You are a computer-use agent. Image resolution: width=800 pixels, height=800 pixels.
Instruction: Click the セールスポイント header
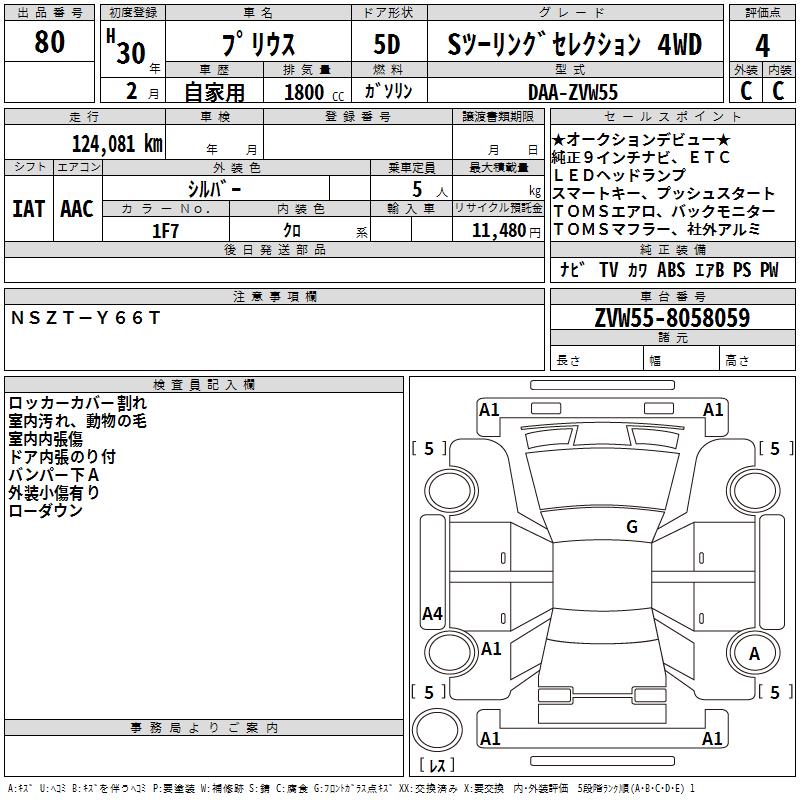pos(672,117)
